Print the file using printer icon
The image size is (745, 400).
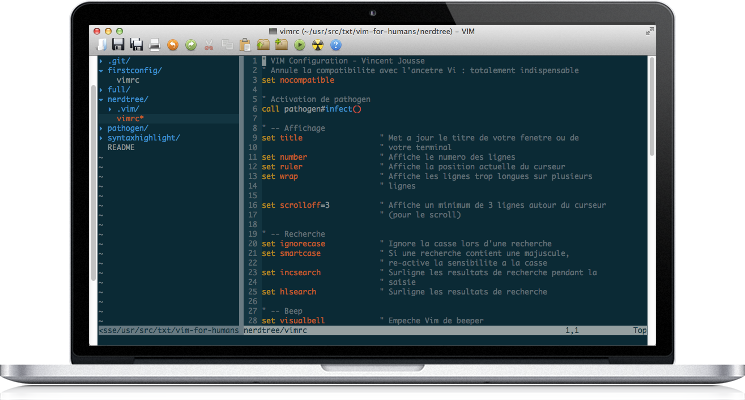154,45
